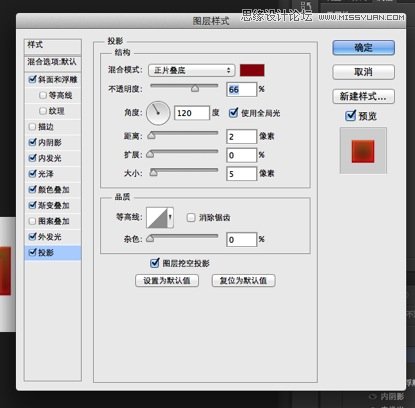This screenshot has width=415, height=408.
Task: Click 复位为默认值 button
Action: 243,281
